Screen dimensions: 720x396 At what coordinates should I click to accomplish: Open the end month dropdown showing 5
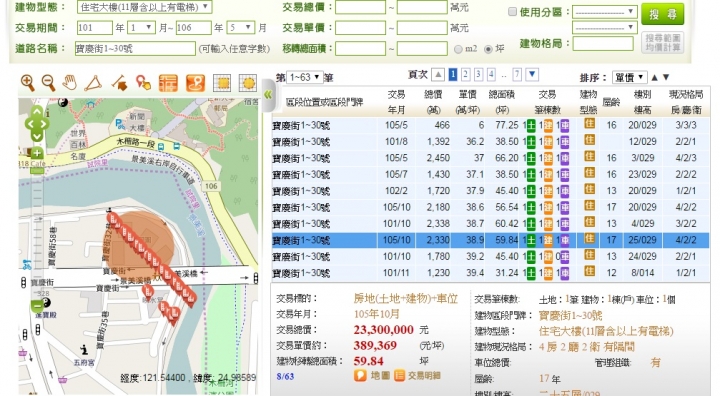pyautogui.click(x=240, y=28)
